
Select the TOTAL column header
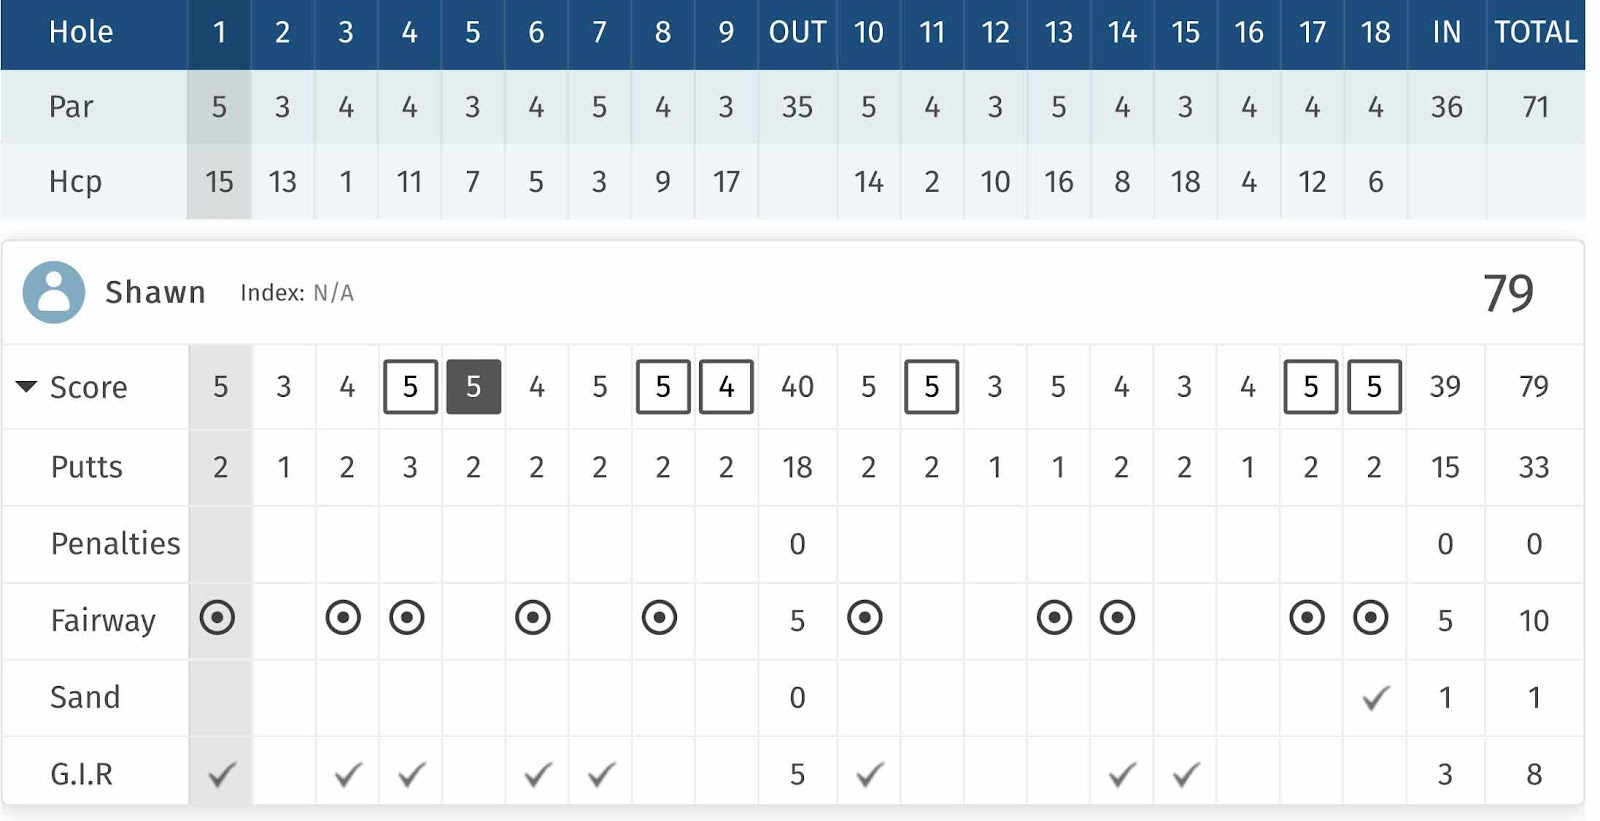tap(1535, 33)
